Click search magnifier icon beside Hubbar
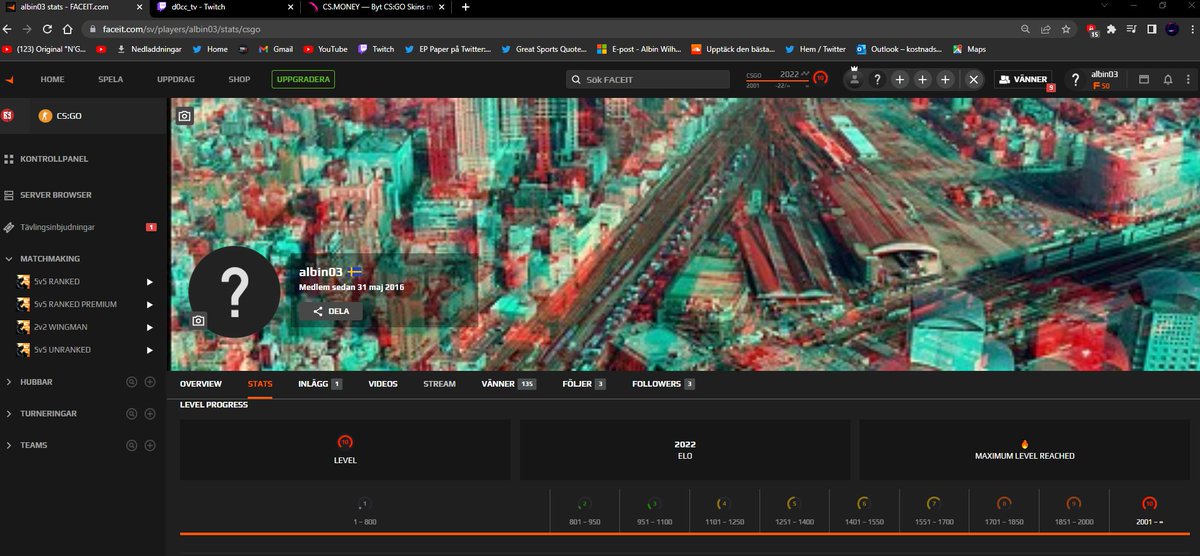 click(130, 382)
